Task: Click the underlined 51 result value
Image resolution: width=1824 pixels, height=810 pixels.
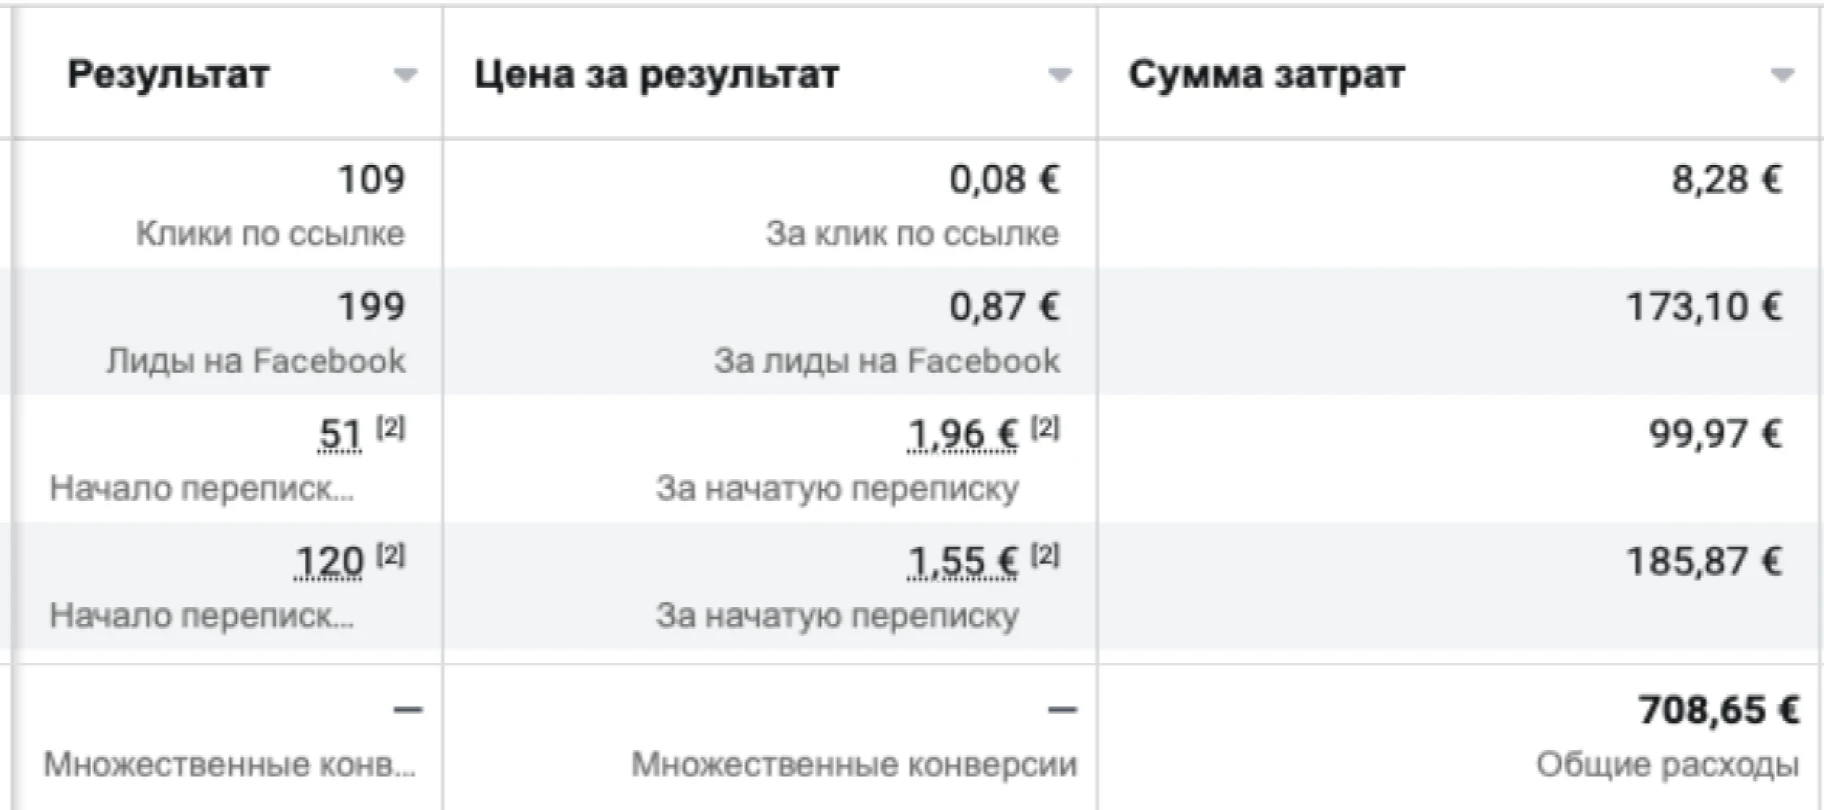Action: click(340, 435)
